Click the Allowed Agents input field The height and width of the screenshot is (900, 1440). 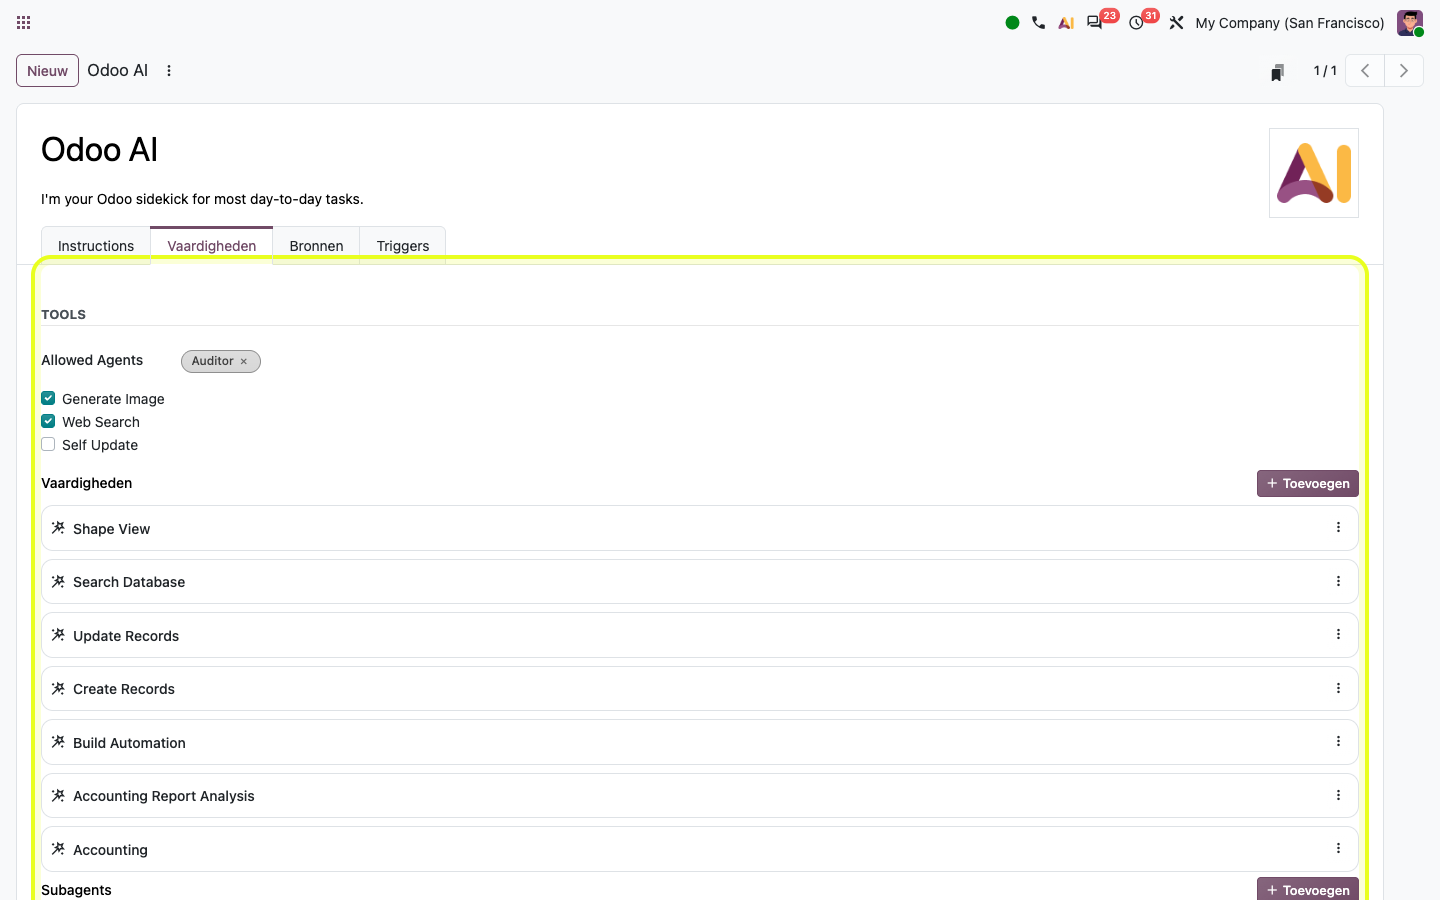770,361
